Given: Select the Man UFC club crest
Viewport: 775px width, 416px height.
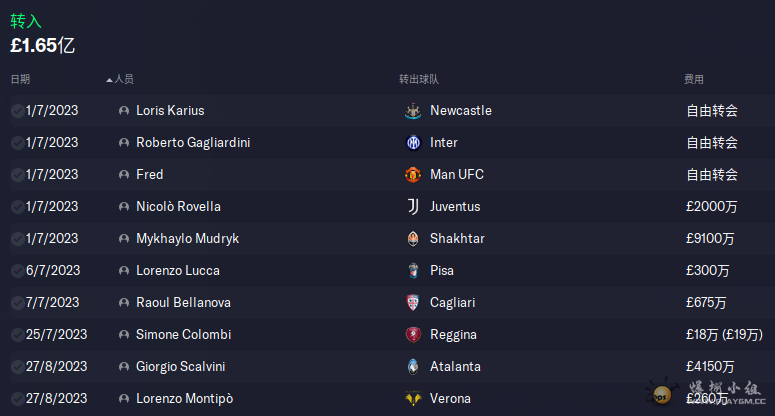Looking at the screenshot, I should click(413, 175).
